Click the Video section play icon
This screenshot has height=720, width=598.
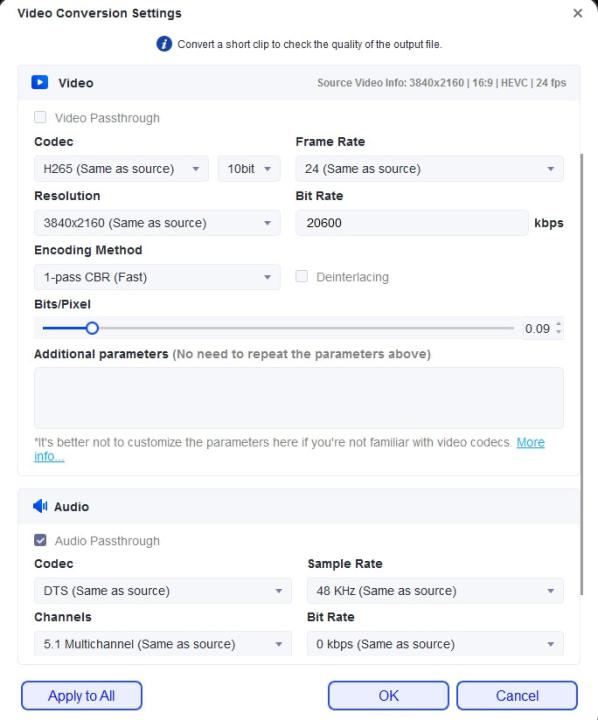point(39,82)
